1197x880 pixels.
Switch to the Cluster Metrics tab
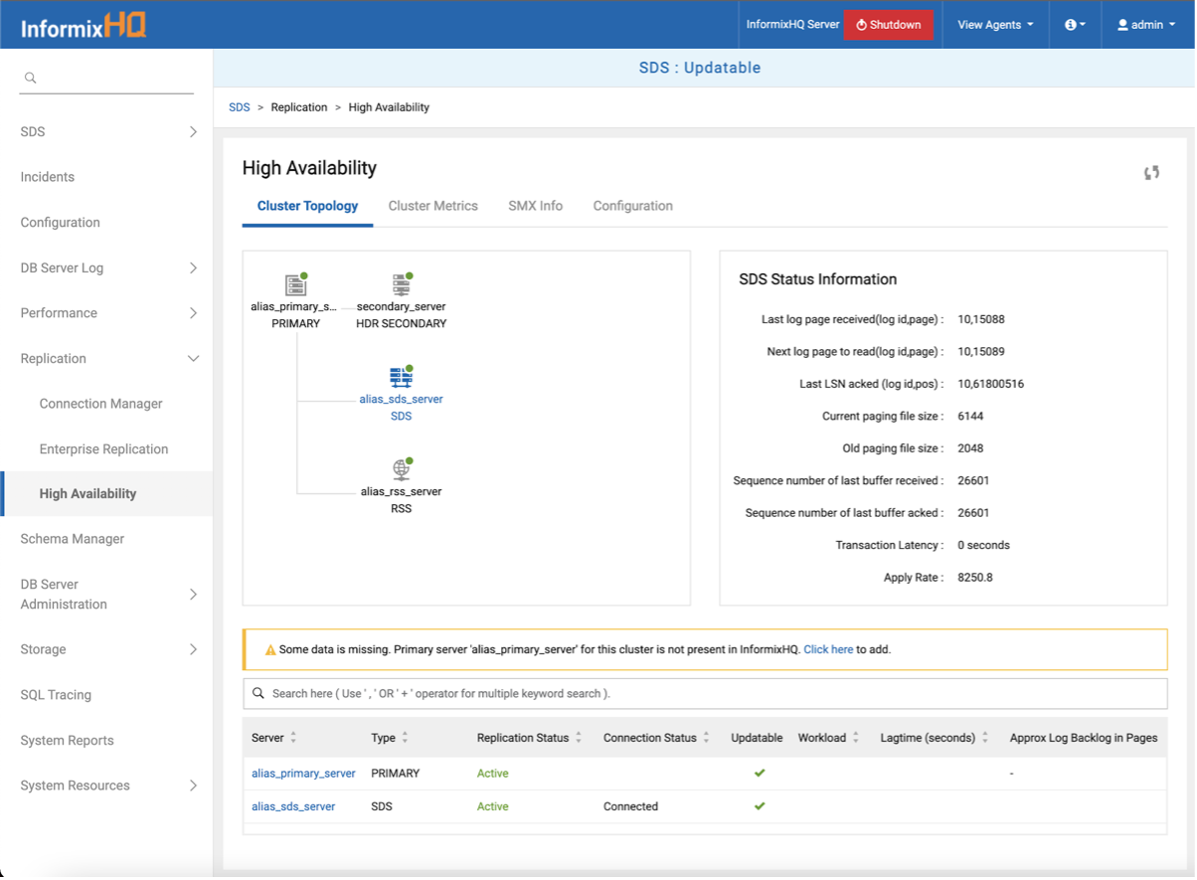[x=433, y=206]
